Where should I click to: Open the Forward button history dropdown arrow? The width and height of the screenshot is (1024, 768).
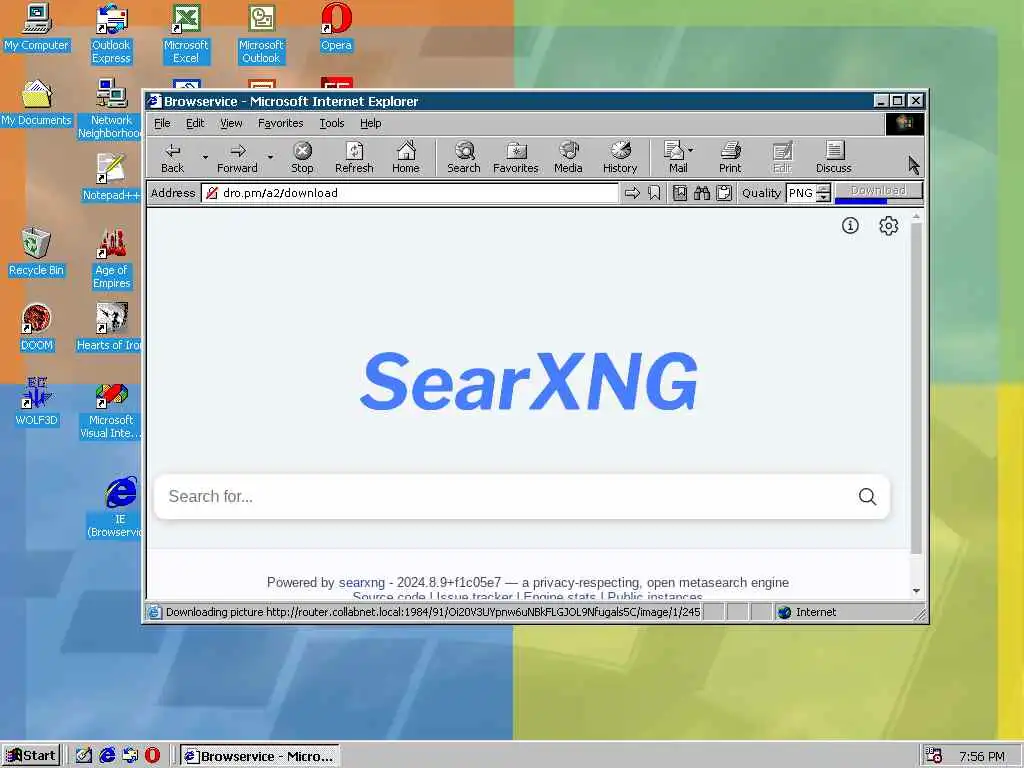pos(270,157)
